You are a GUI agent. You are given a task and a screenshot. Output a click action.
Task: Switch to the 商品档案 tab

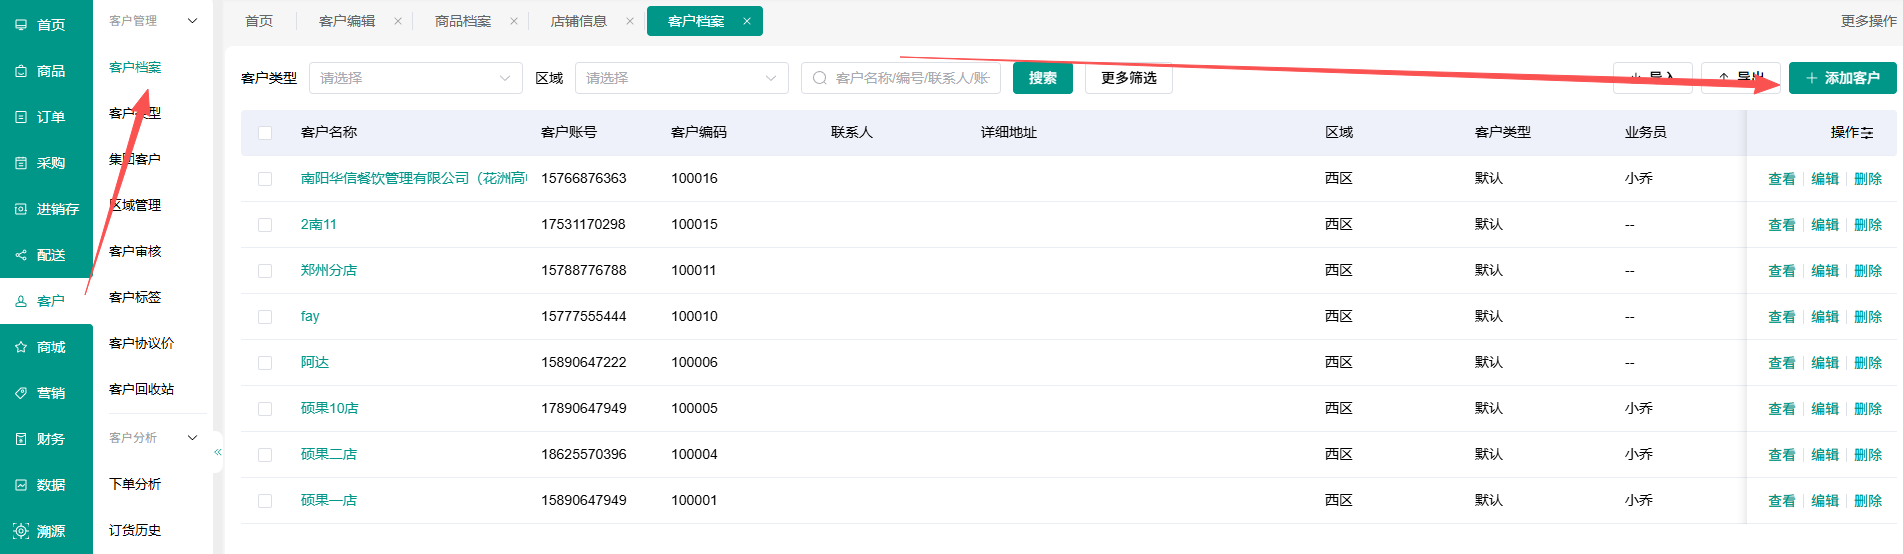[x=463, y=21]
